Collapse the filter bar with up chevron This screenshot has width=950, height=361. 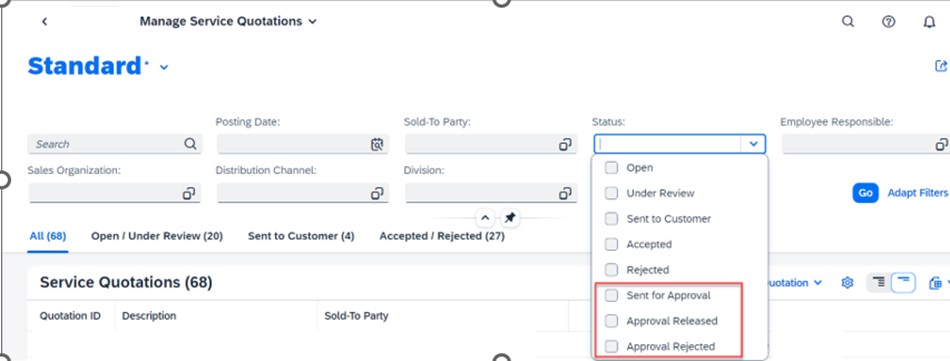pyautogui.click(x=485, y=218)
